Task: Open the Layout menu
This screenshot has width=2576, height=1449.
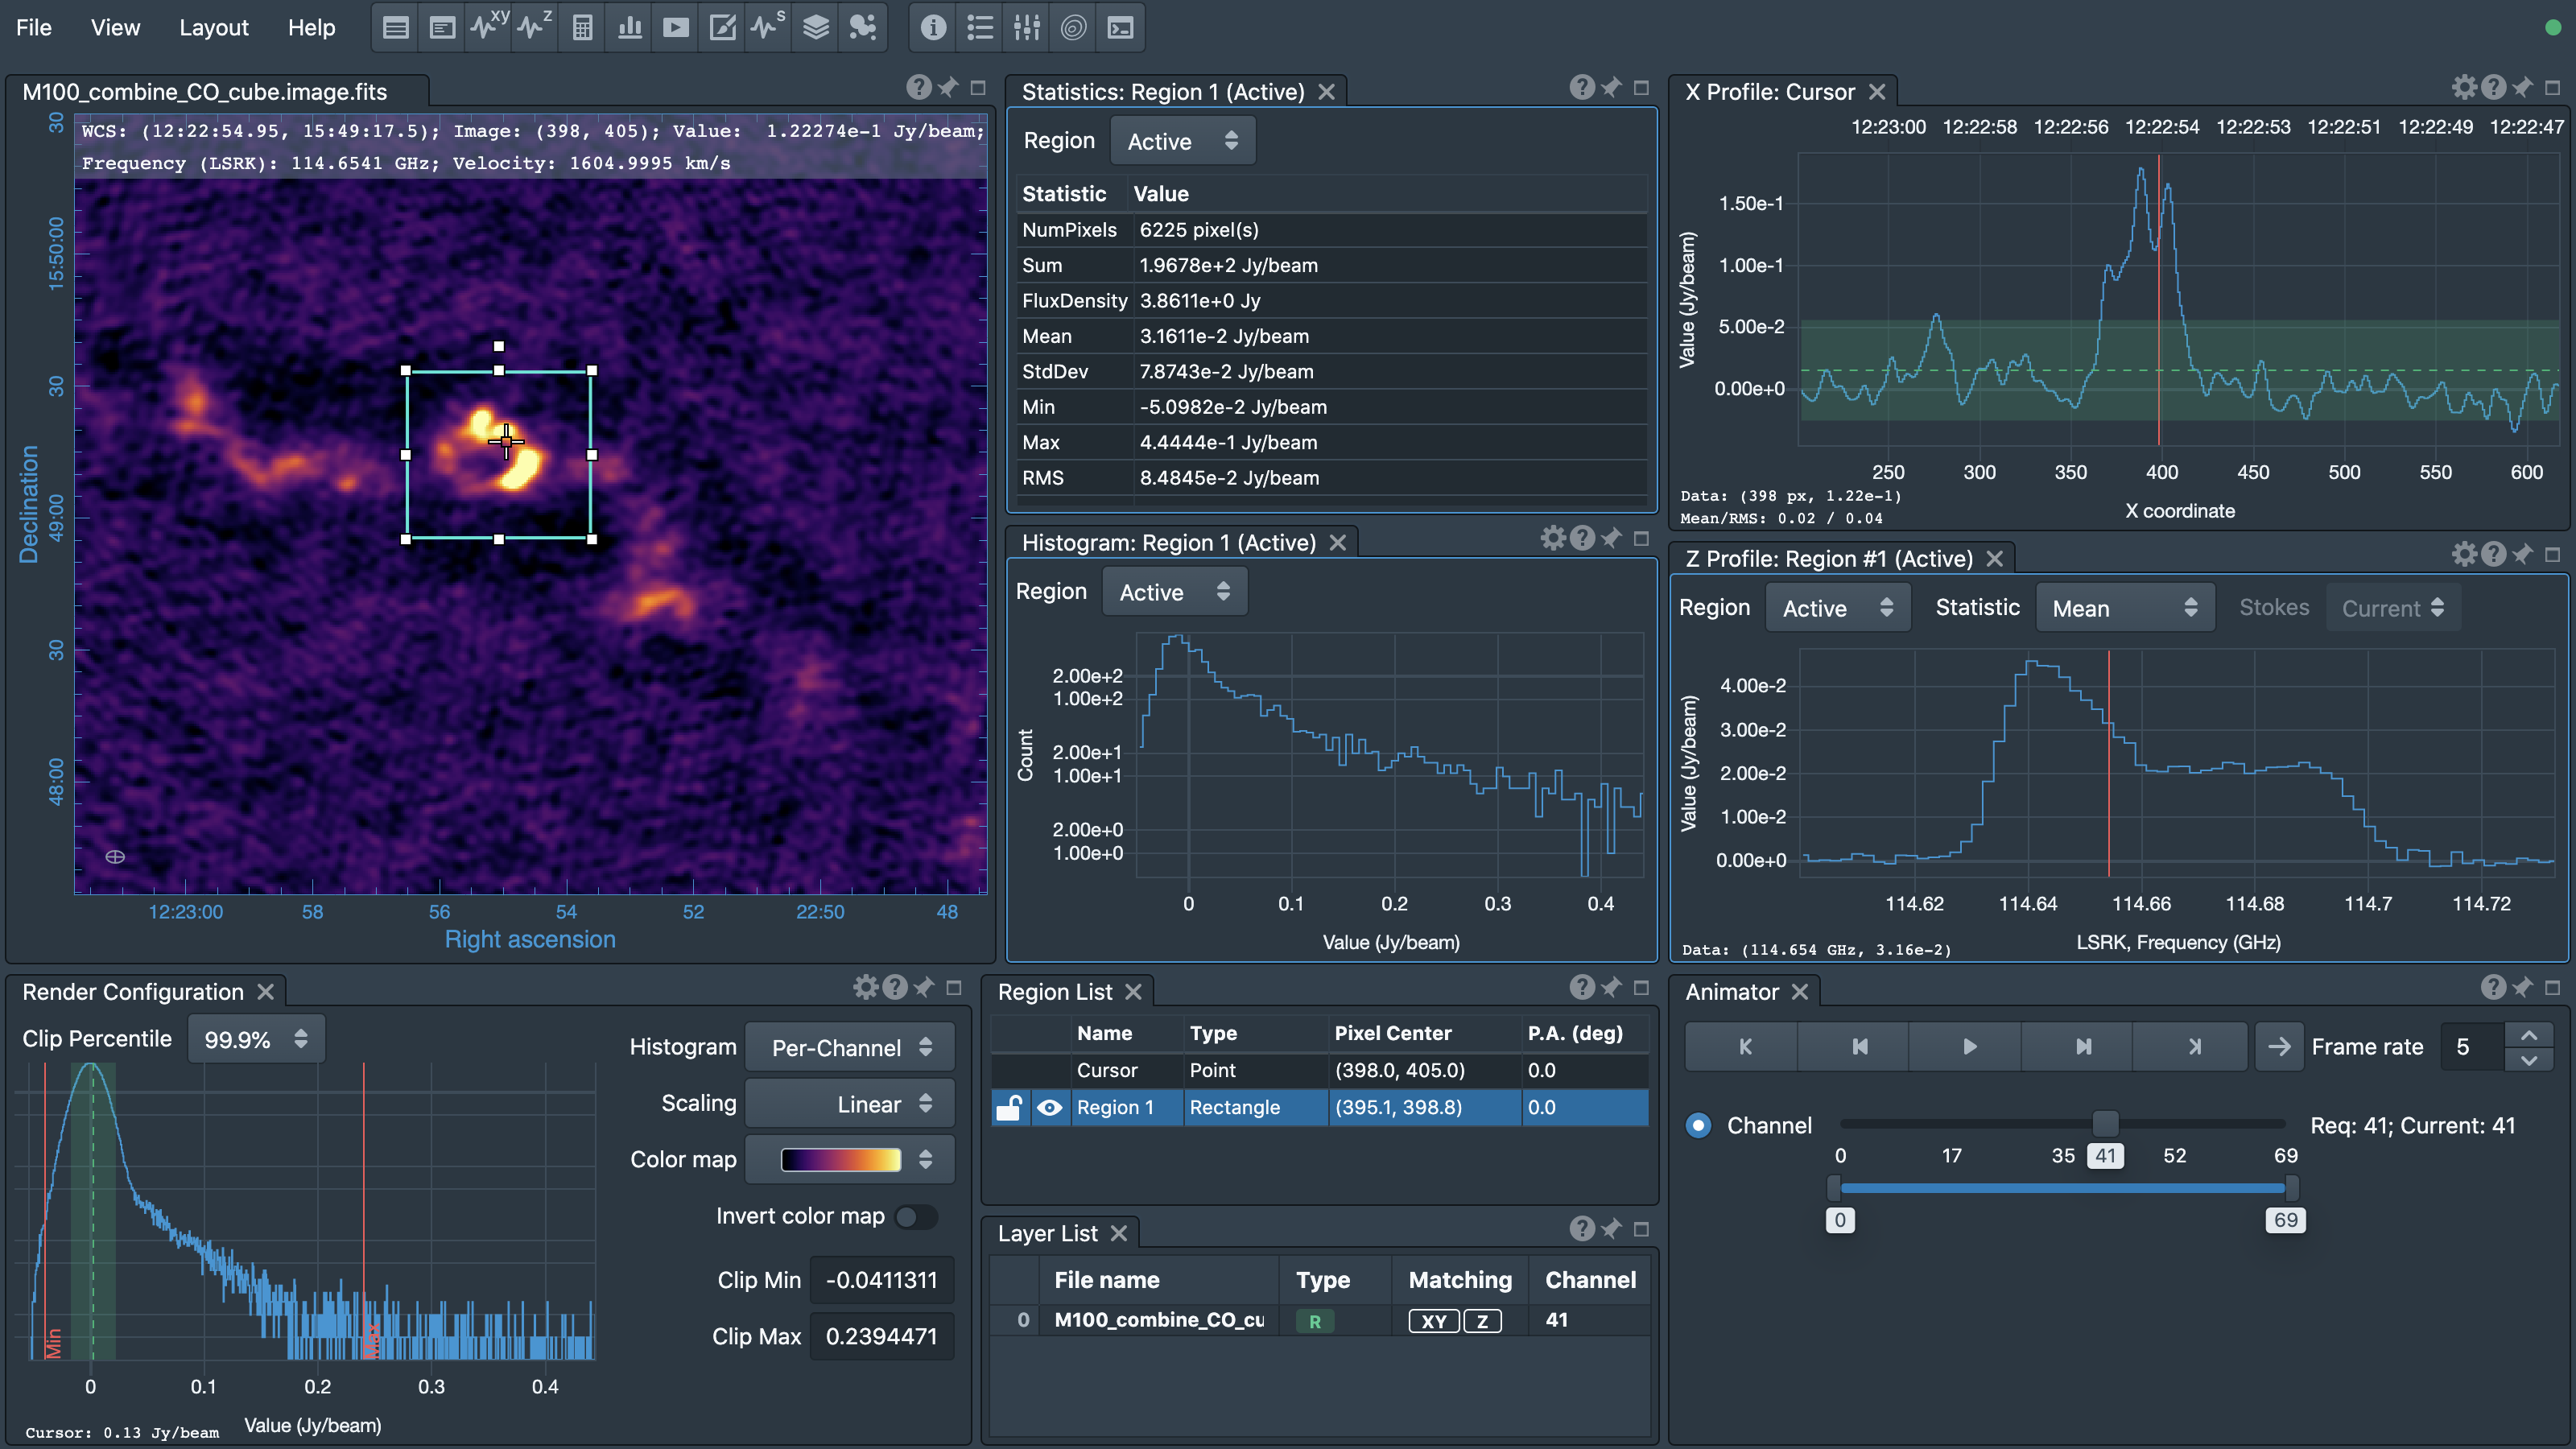Action: (x=214, y=28)
